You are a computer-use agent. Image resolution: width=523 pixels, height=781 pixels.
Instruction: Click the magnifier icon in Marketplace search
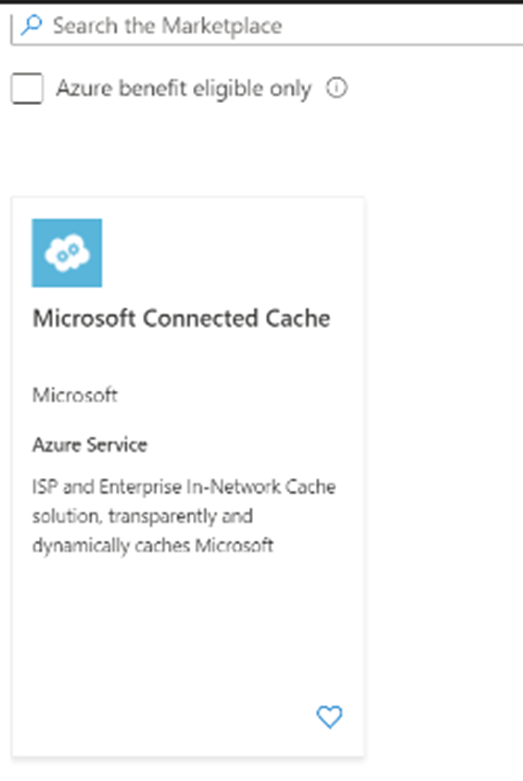[x=31, y=25]
